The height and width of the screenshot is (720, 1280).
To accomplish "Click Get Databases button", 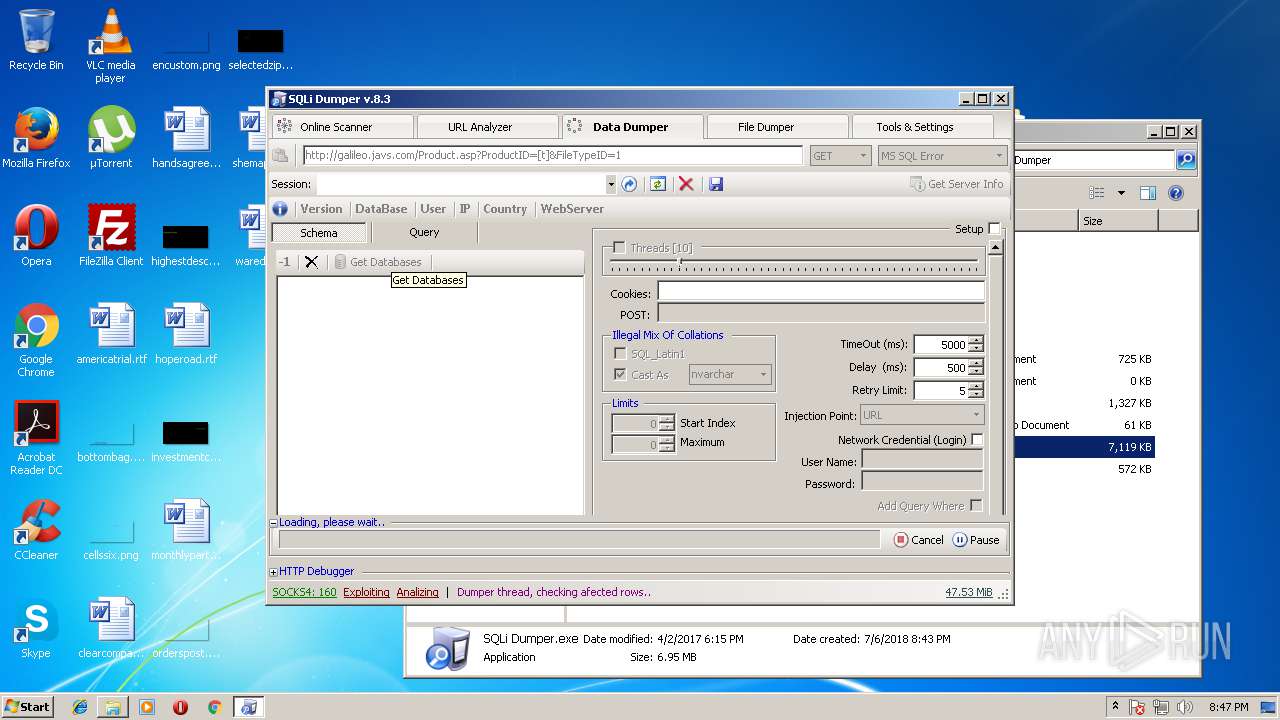I will 379,262.
